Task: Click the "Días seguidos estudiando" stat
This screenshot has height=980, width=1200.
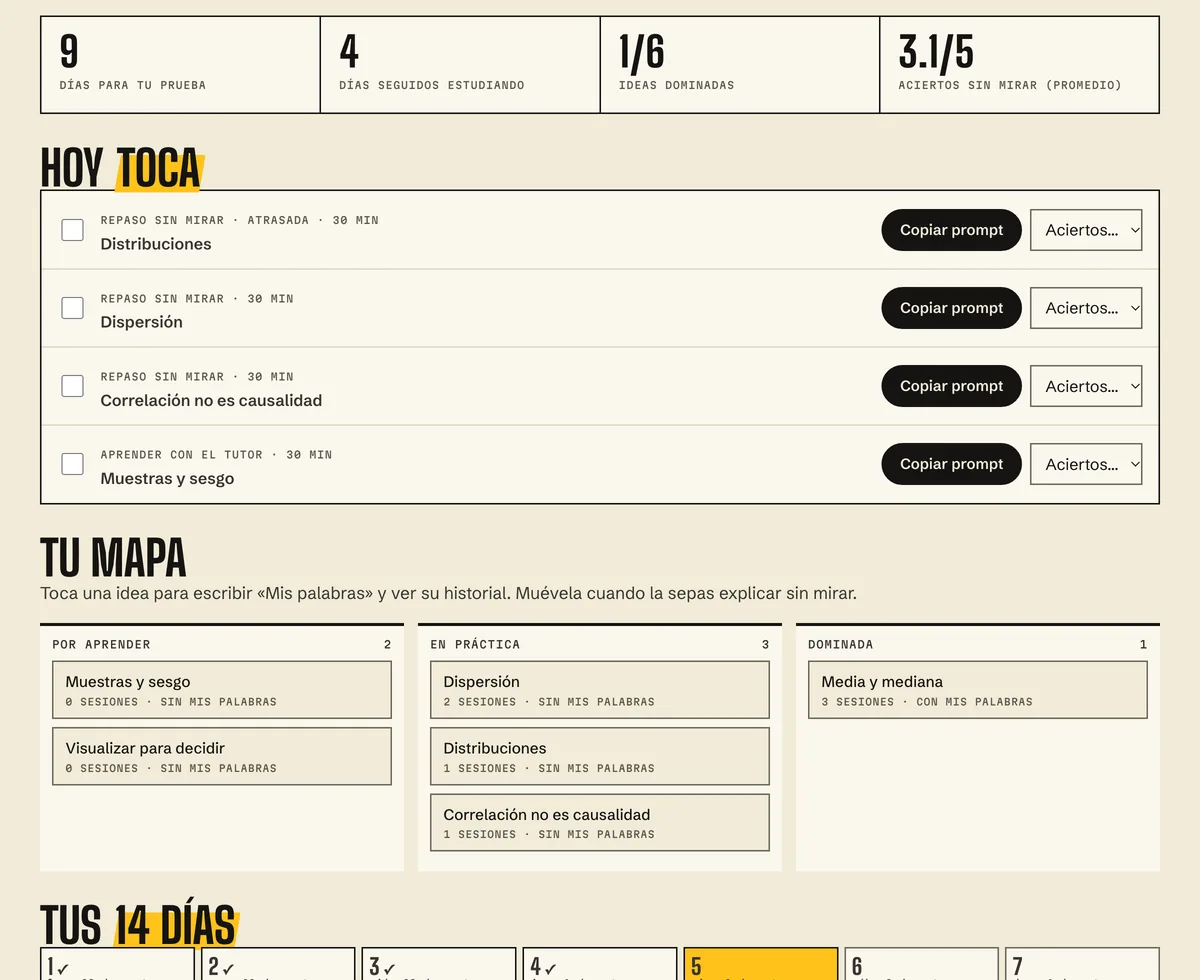Action: coord(460,65)
